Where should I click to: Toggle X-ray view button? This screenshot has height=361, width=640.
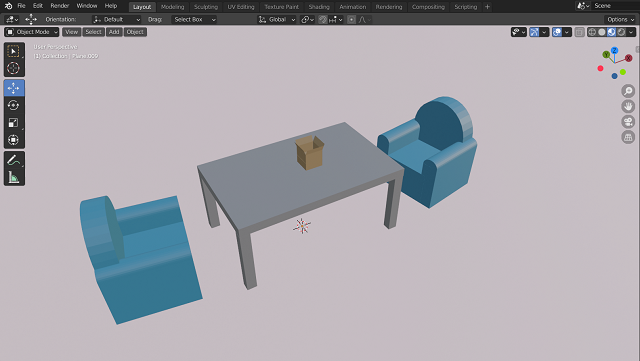click(x=580, y=32)
